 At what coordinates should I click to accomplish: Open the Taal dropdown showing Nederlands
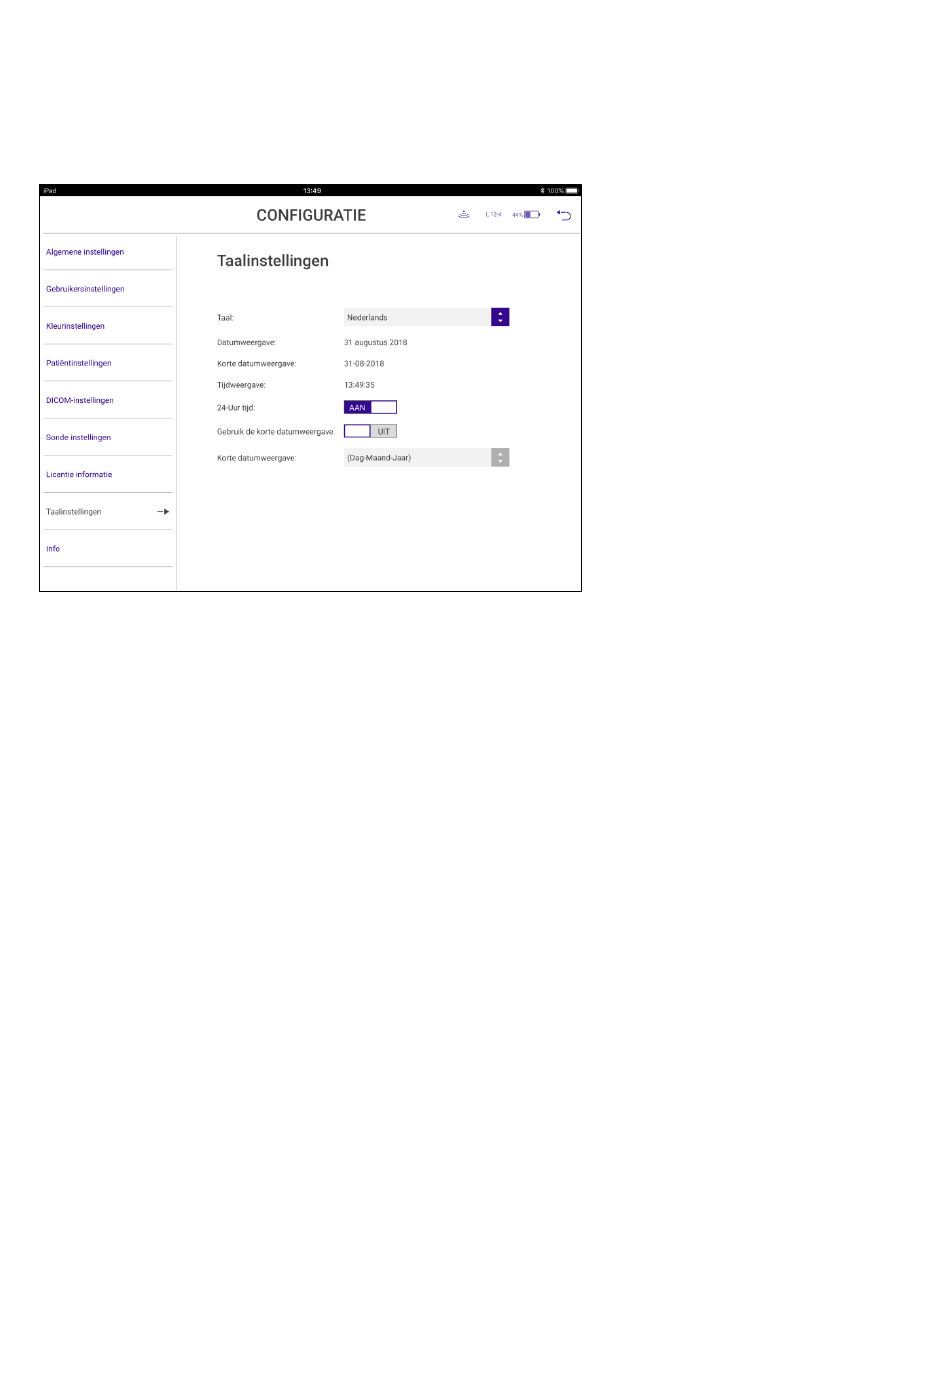coord(426,317)
